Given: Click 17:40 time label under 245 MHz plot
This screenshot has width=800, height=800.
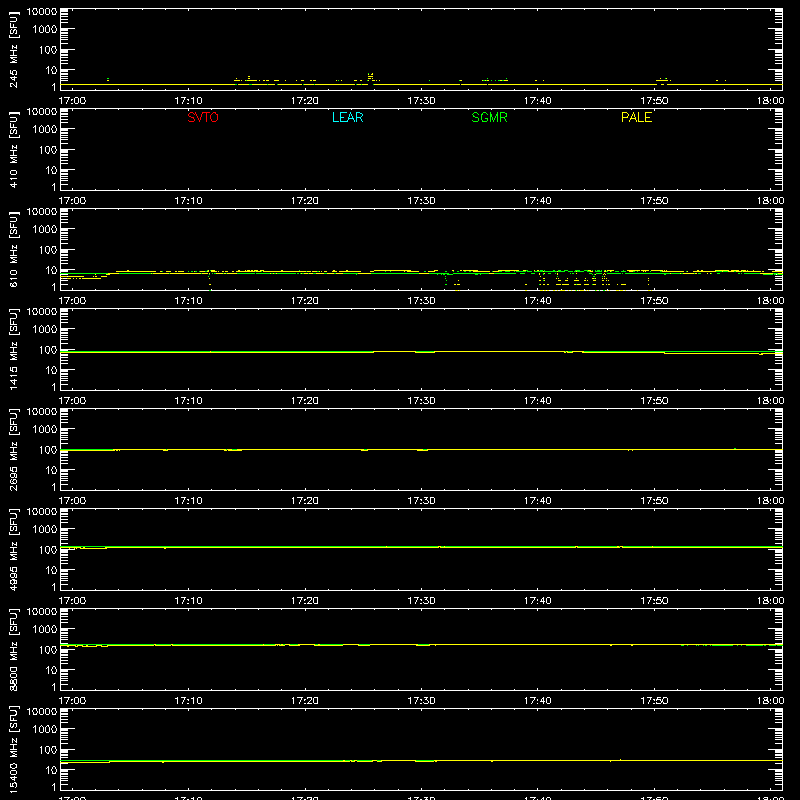Looking at the screenshot, I should [538, 101].
